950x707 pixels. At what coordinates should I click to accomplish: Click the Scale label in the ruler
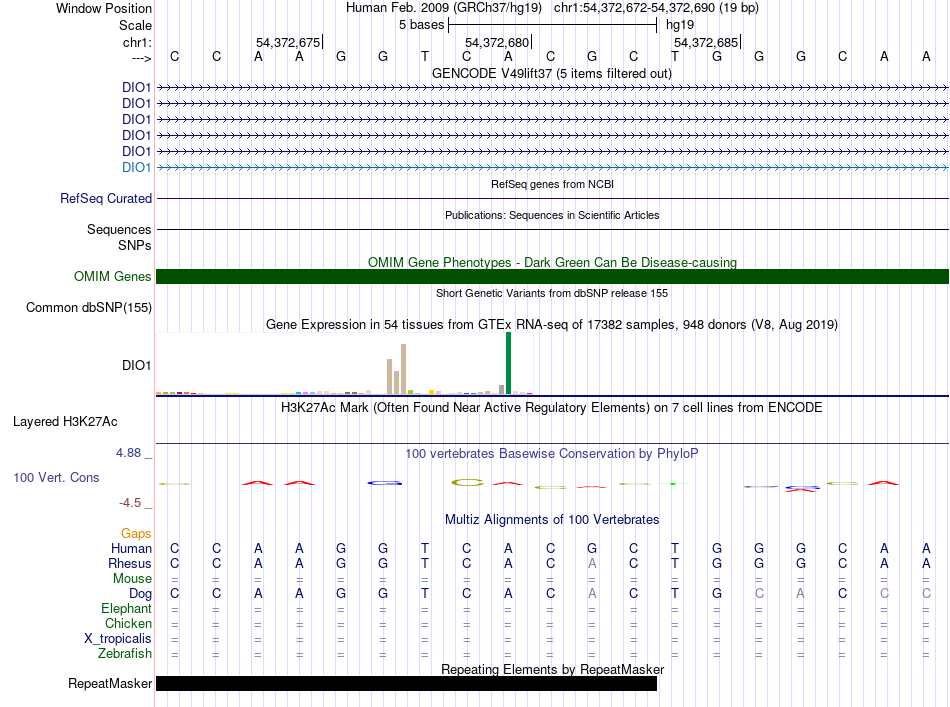tap(135, 25)
